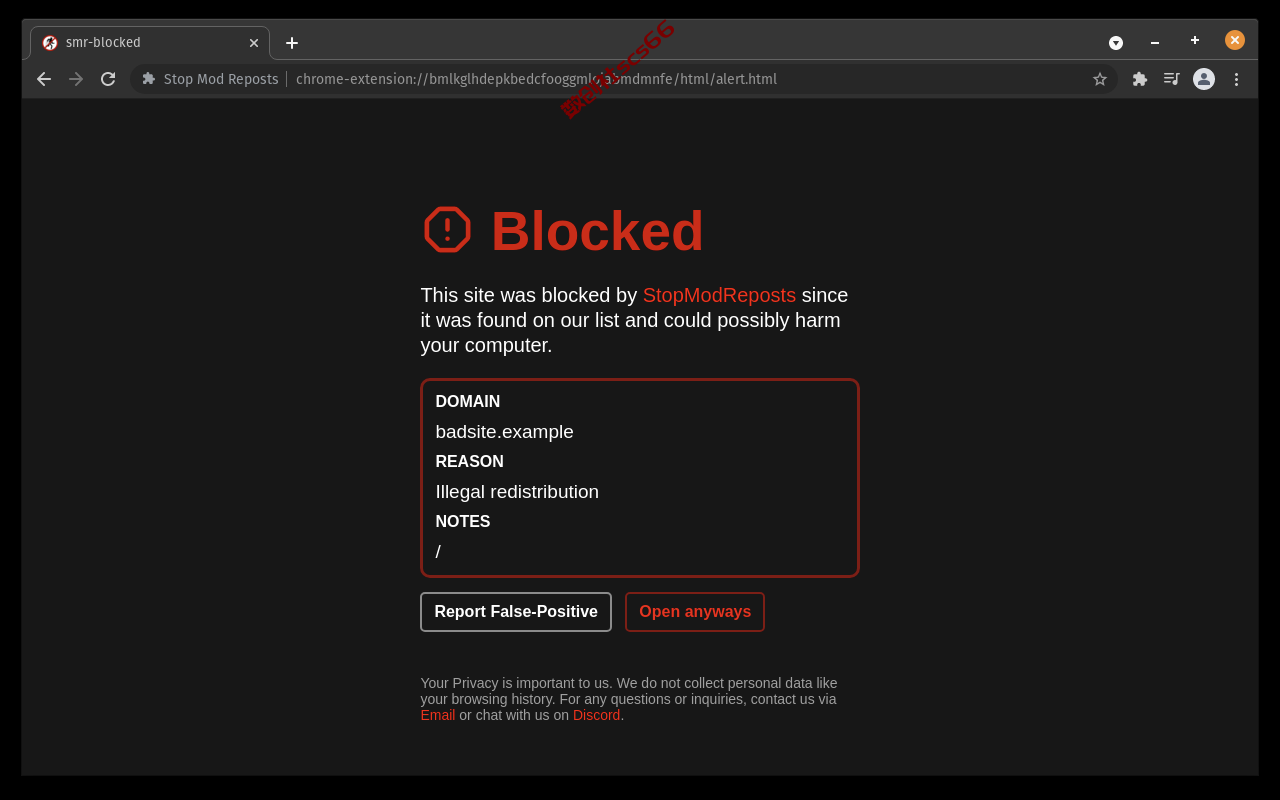This screenshot has width=1280, height=800.
Task: Open a new tab with plus button
Action: point(292,43)
